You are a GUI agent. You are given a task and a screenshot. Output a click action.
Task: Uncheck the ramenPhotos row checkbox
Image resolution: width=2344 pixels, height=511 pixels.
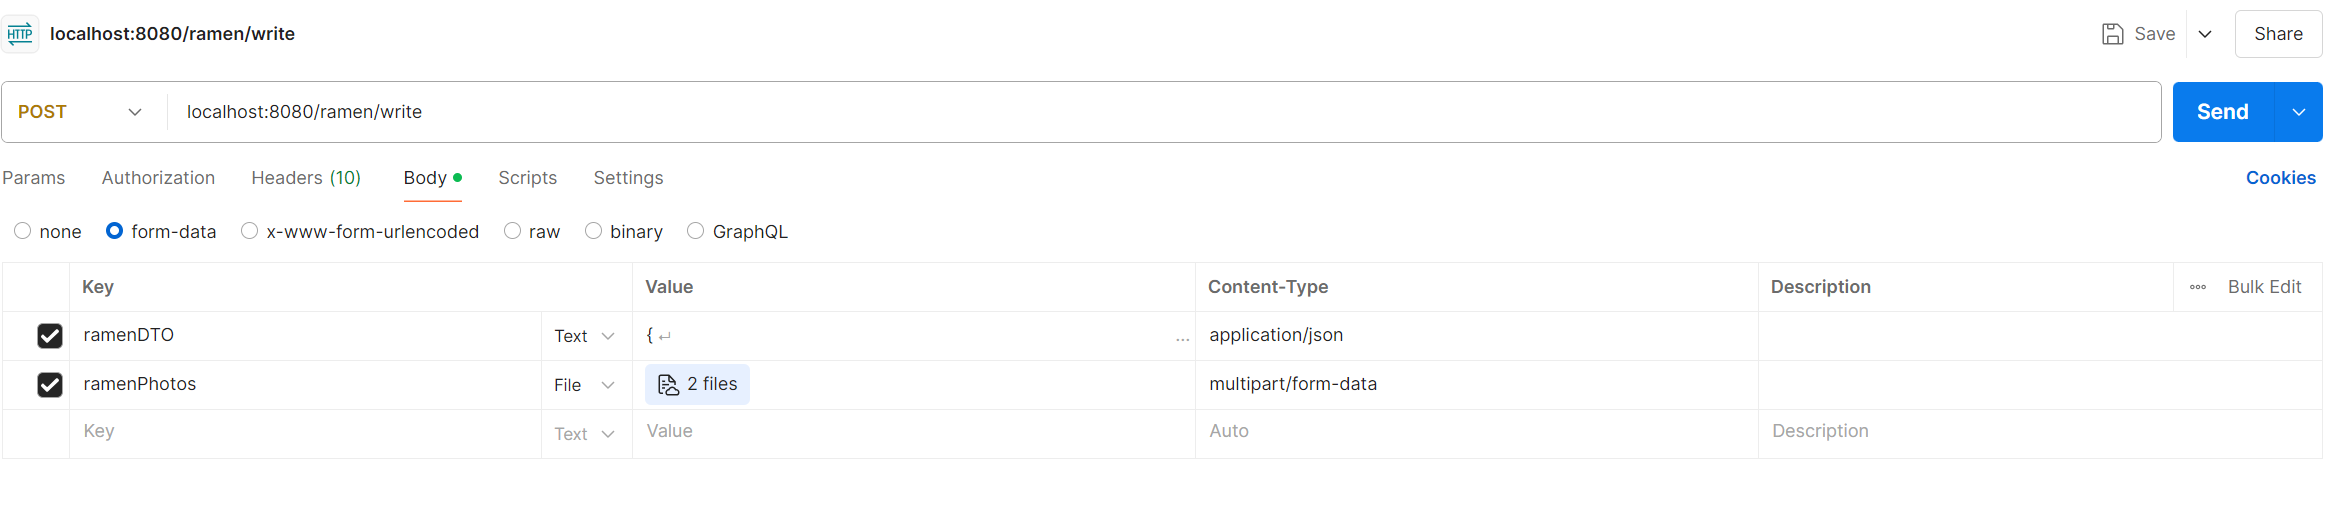pyautogui.click(x=50, y=385)
